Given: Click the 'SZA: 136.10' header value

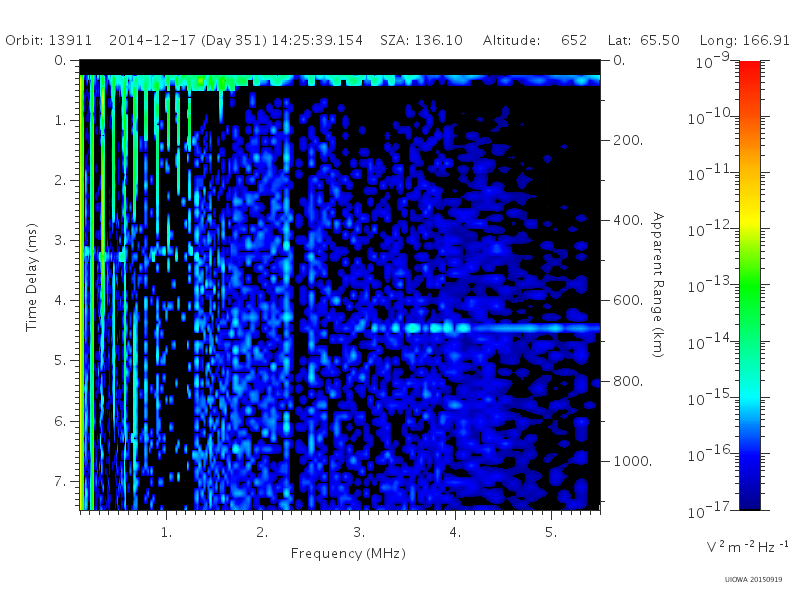Looking at the screenshot, I should coord(421,40).
